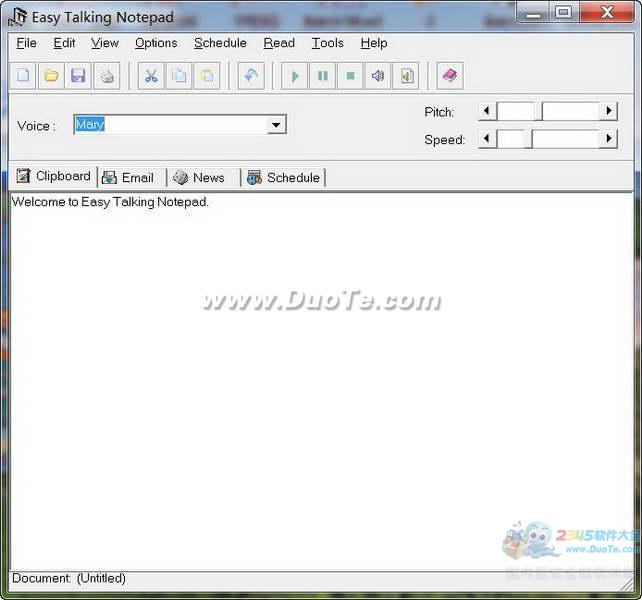Expand the Voice dropdown arrow

click(x=276, y=125)
